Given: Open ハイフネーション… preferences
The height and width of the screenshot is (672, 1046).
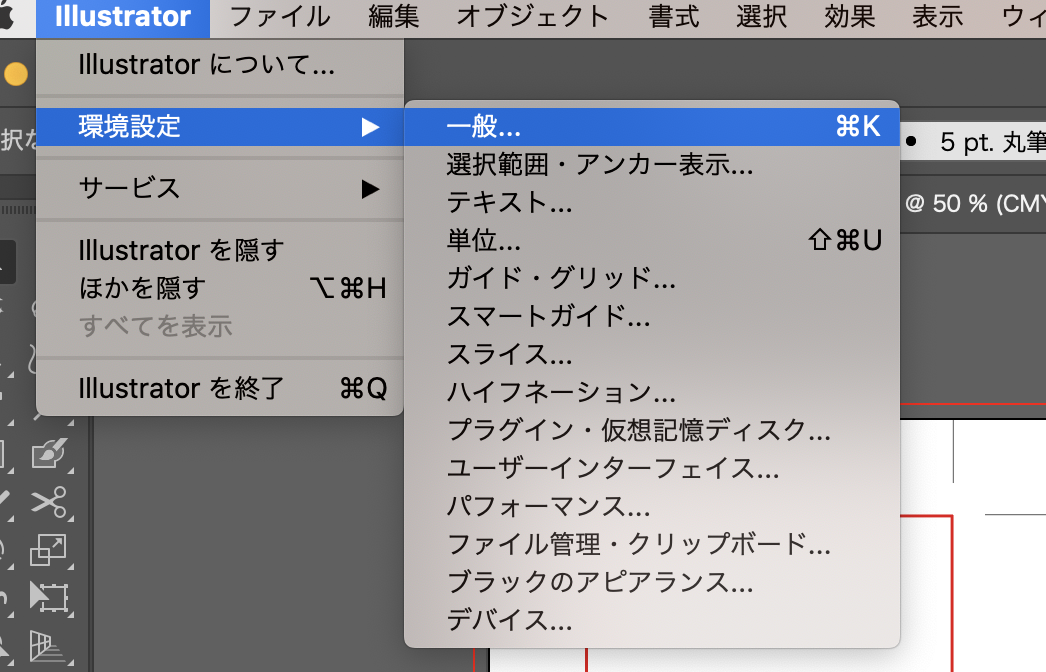Looking at the screenshot, I should click(652, 392).
